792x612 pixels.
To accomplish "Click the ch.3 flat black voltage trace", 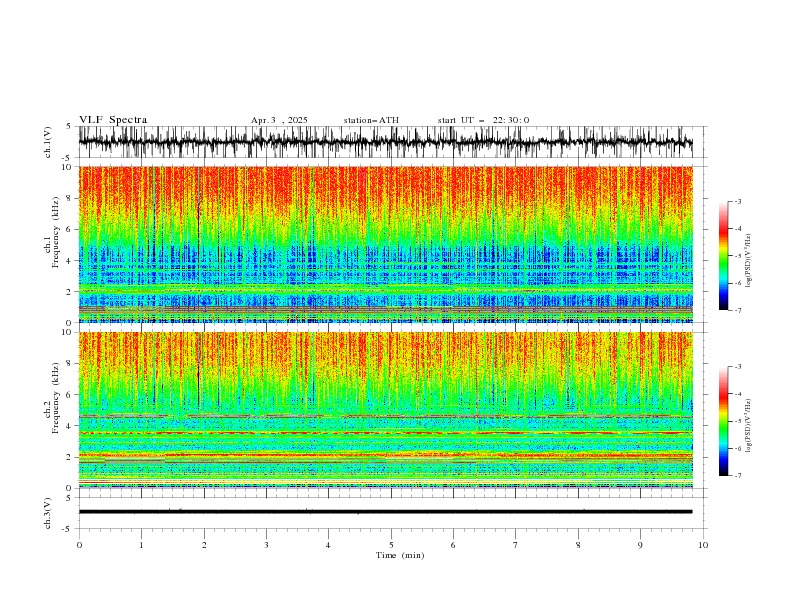I will pyautogui.click(x=385, y=512).
